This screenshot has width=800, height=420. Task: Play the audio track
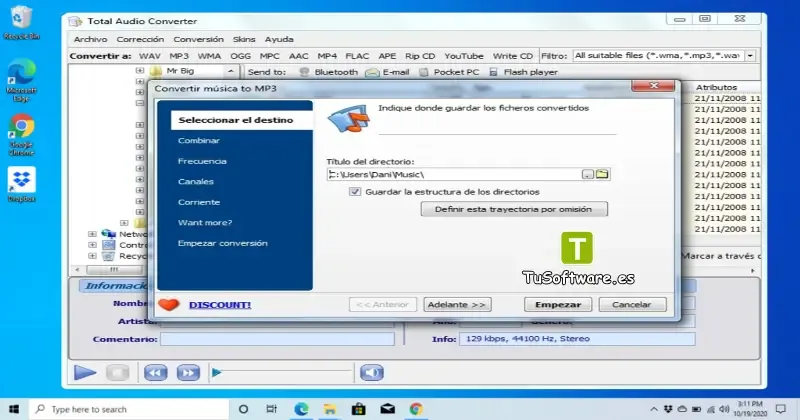pyautogui.click(x=85, y=373)
